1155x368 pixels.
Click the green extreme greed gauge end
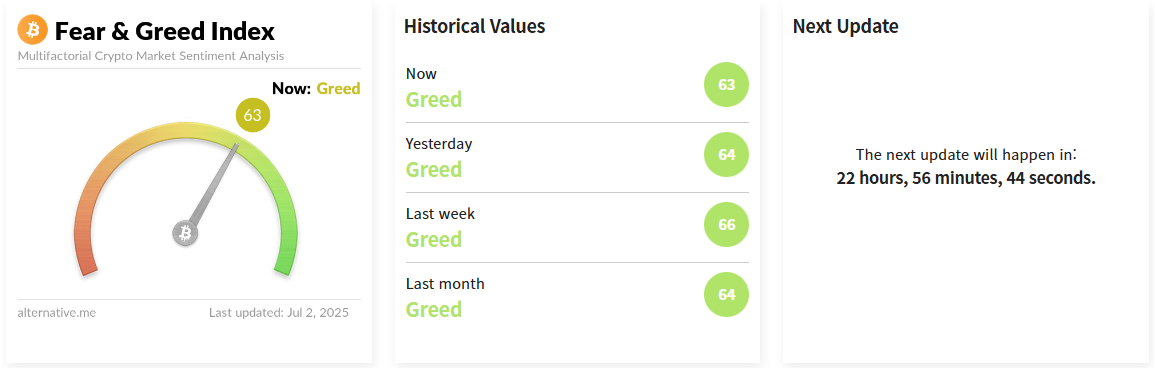pyautogui.click(x=285, y=259)
